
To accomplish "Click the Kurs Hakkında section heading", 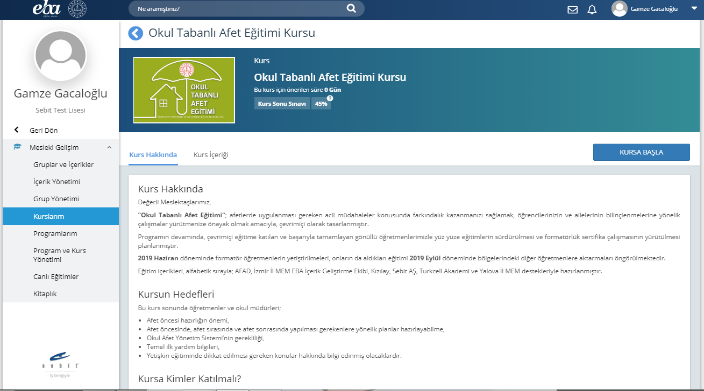I will point(171,189).
